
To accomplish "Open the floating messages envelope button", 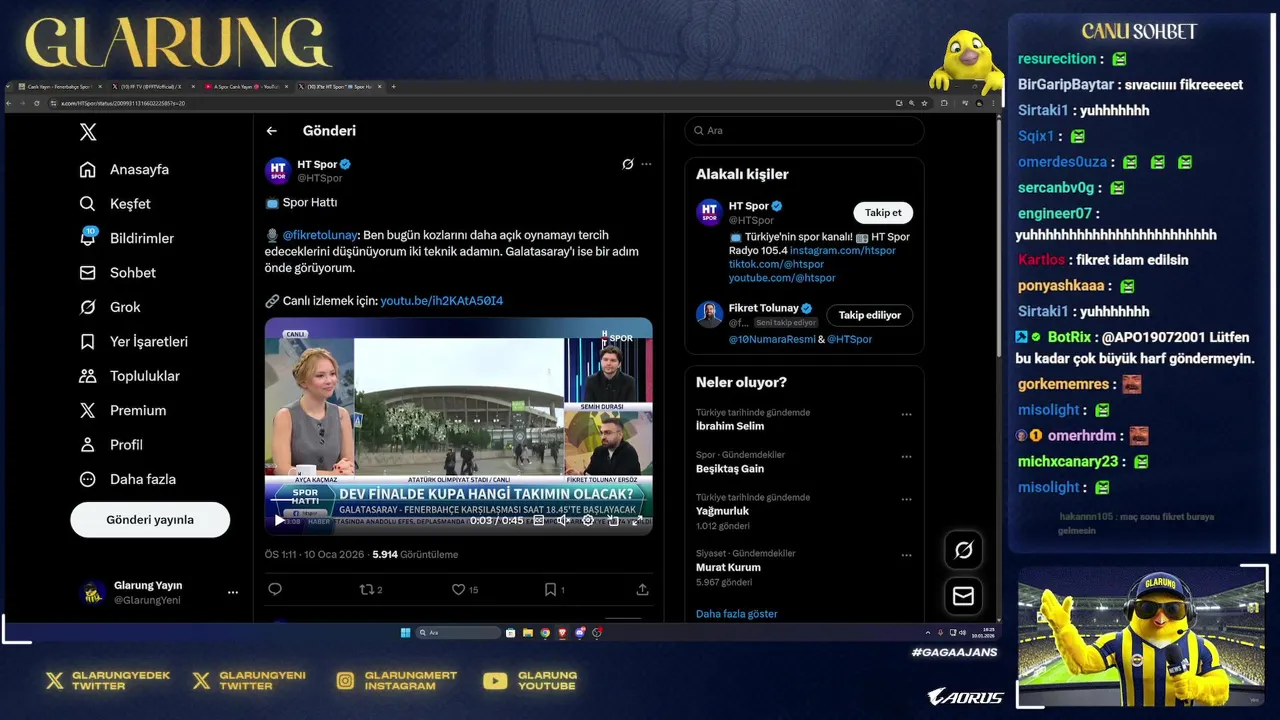I will coord(964,596).
